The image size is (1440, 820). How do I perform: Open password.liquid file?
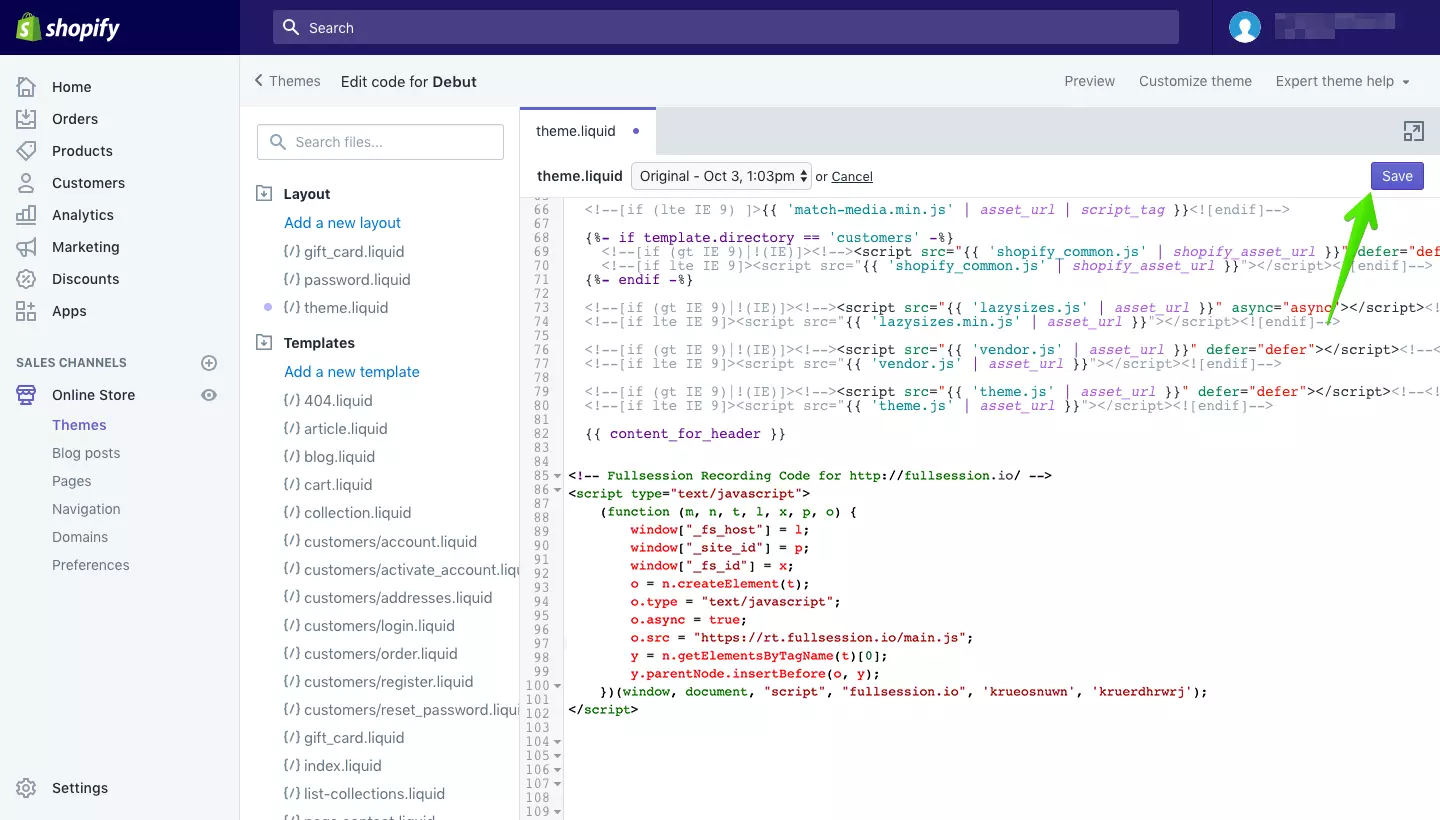click(x=357, y=280)
